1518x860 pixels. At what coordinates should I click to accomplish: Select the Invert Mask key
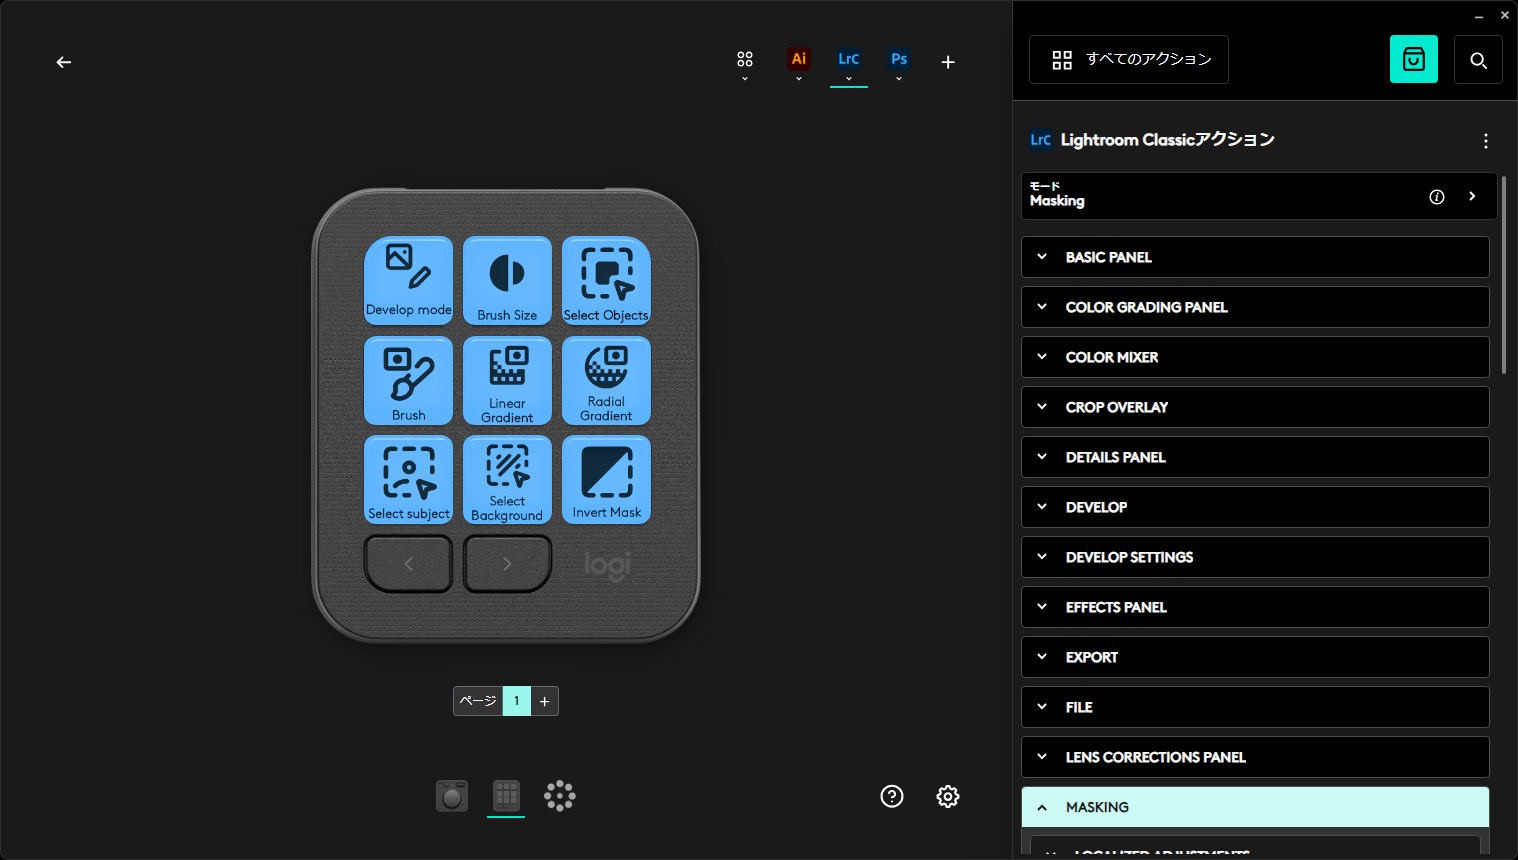(606, 479)
